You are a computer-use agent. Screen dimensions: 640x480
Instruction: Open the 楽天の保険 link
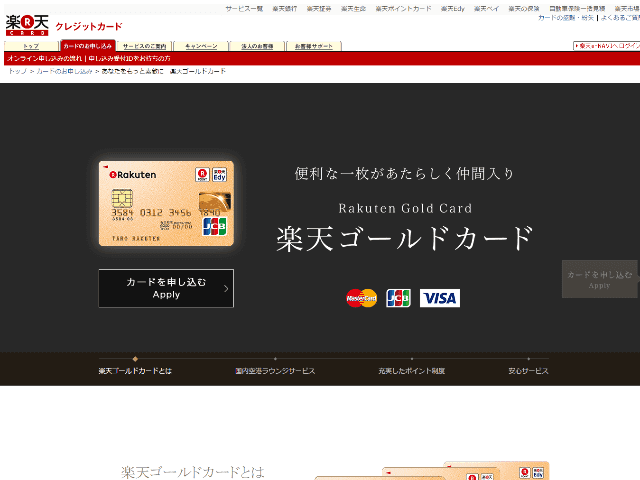(x=524, y=8)
